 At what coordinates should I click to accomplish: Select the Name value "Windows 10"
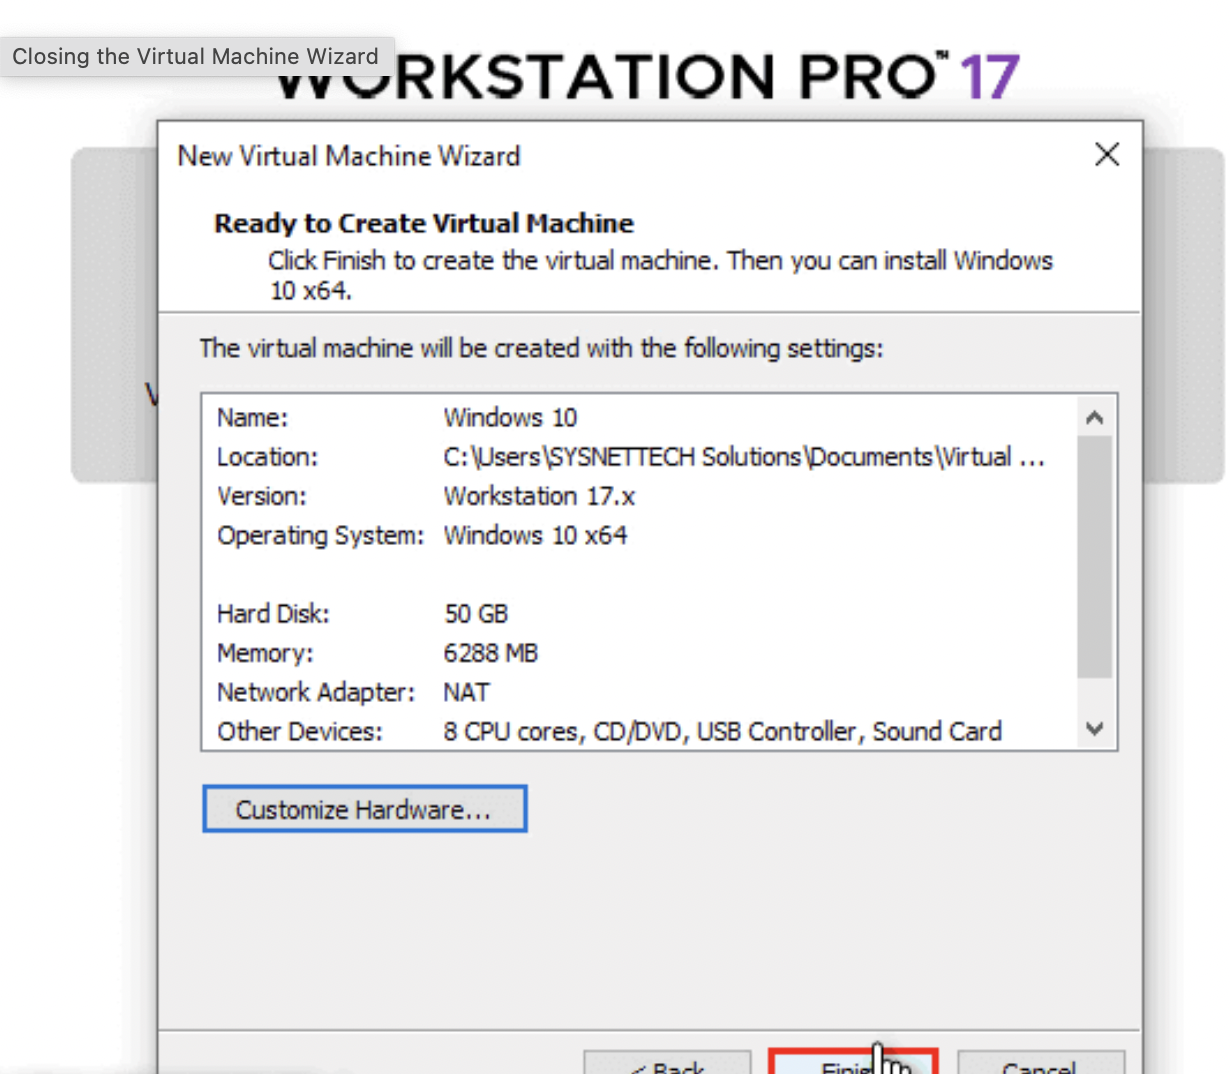click(x=510, y=417)
